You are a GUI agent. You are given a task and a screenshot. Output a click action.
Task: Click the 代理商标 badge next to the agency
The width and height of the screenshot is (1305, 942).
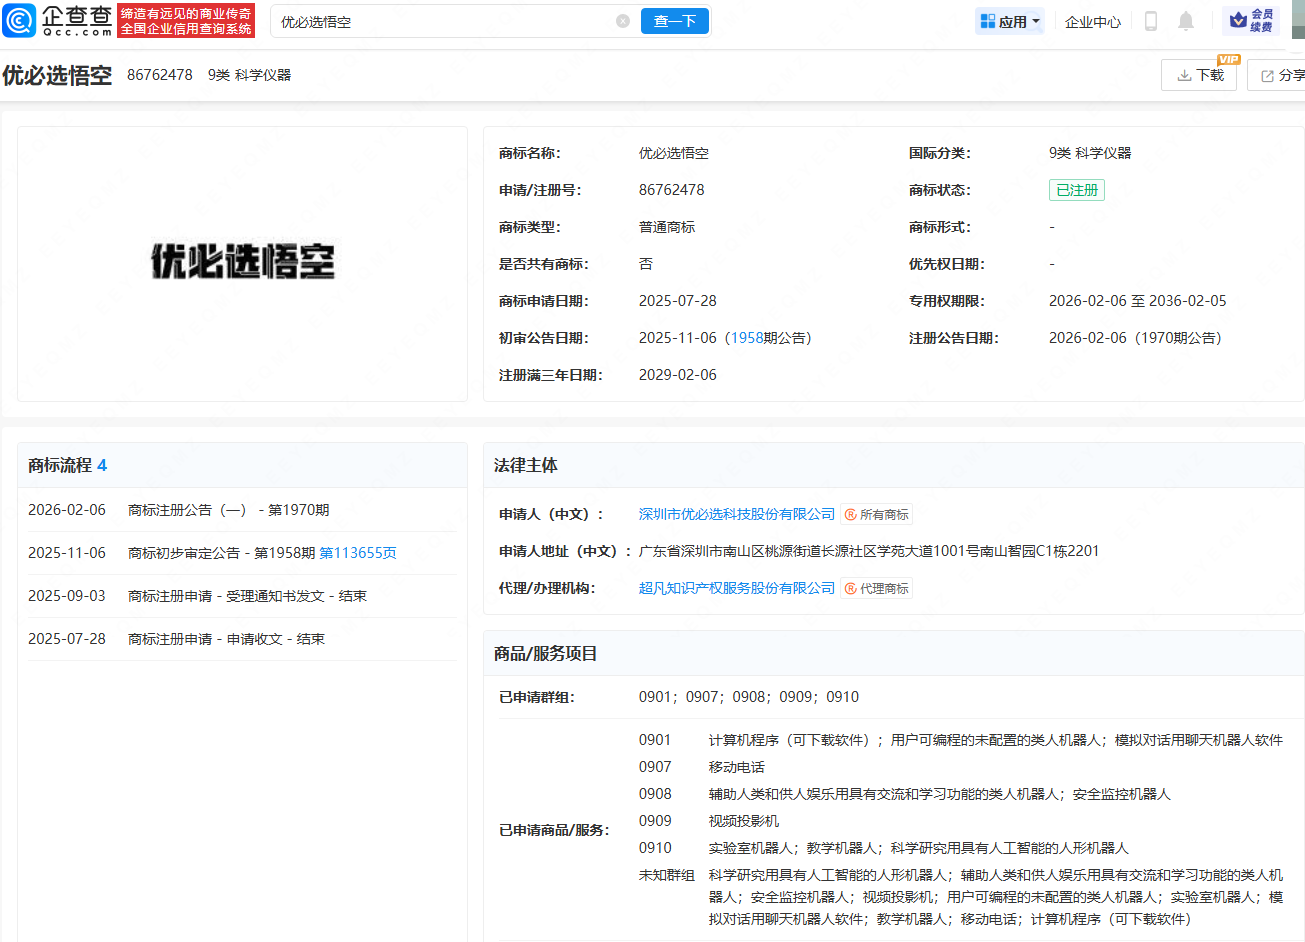coord(876,588)
